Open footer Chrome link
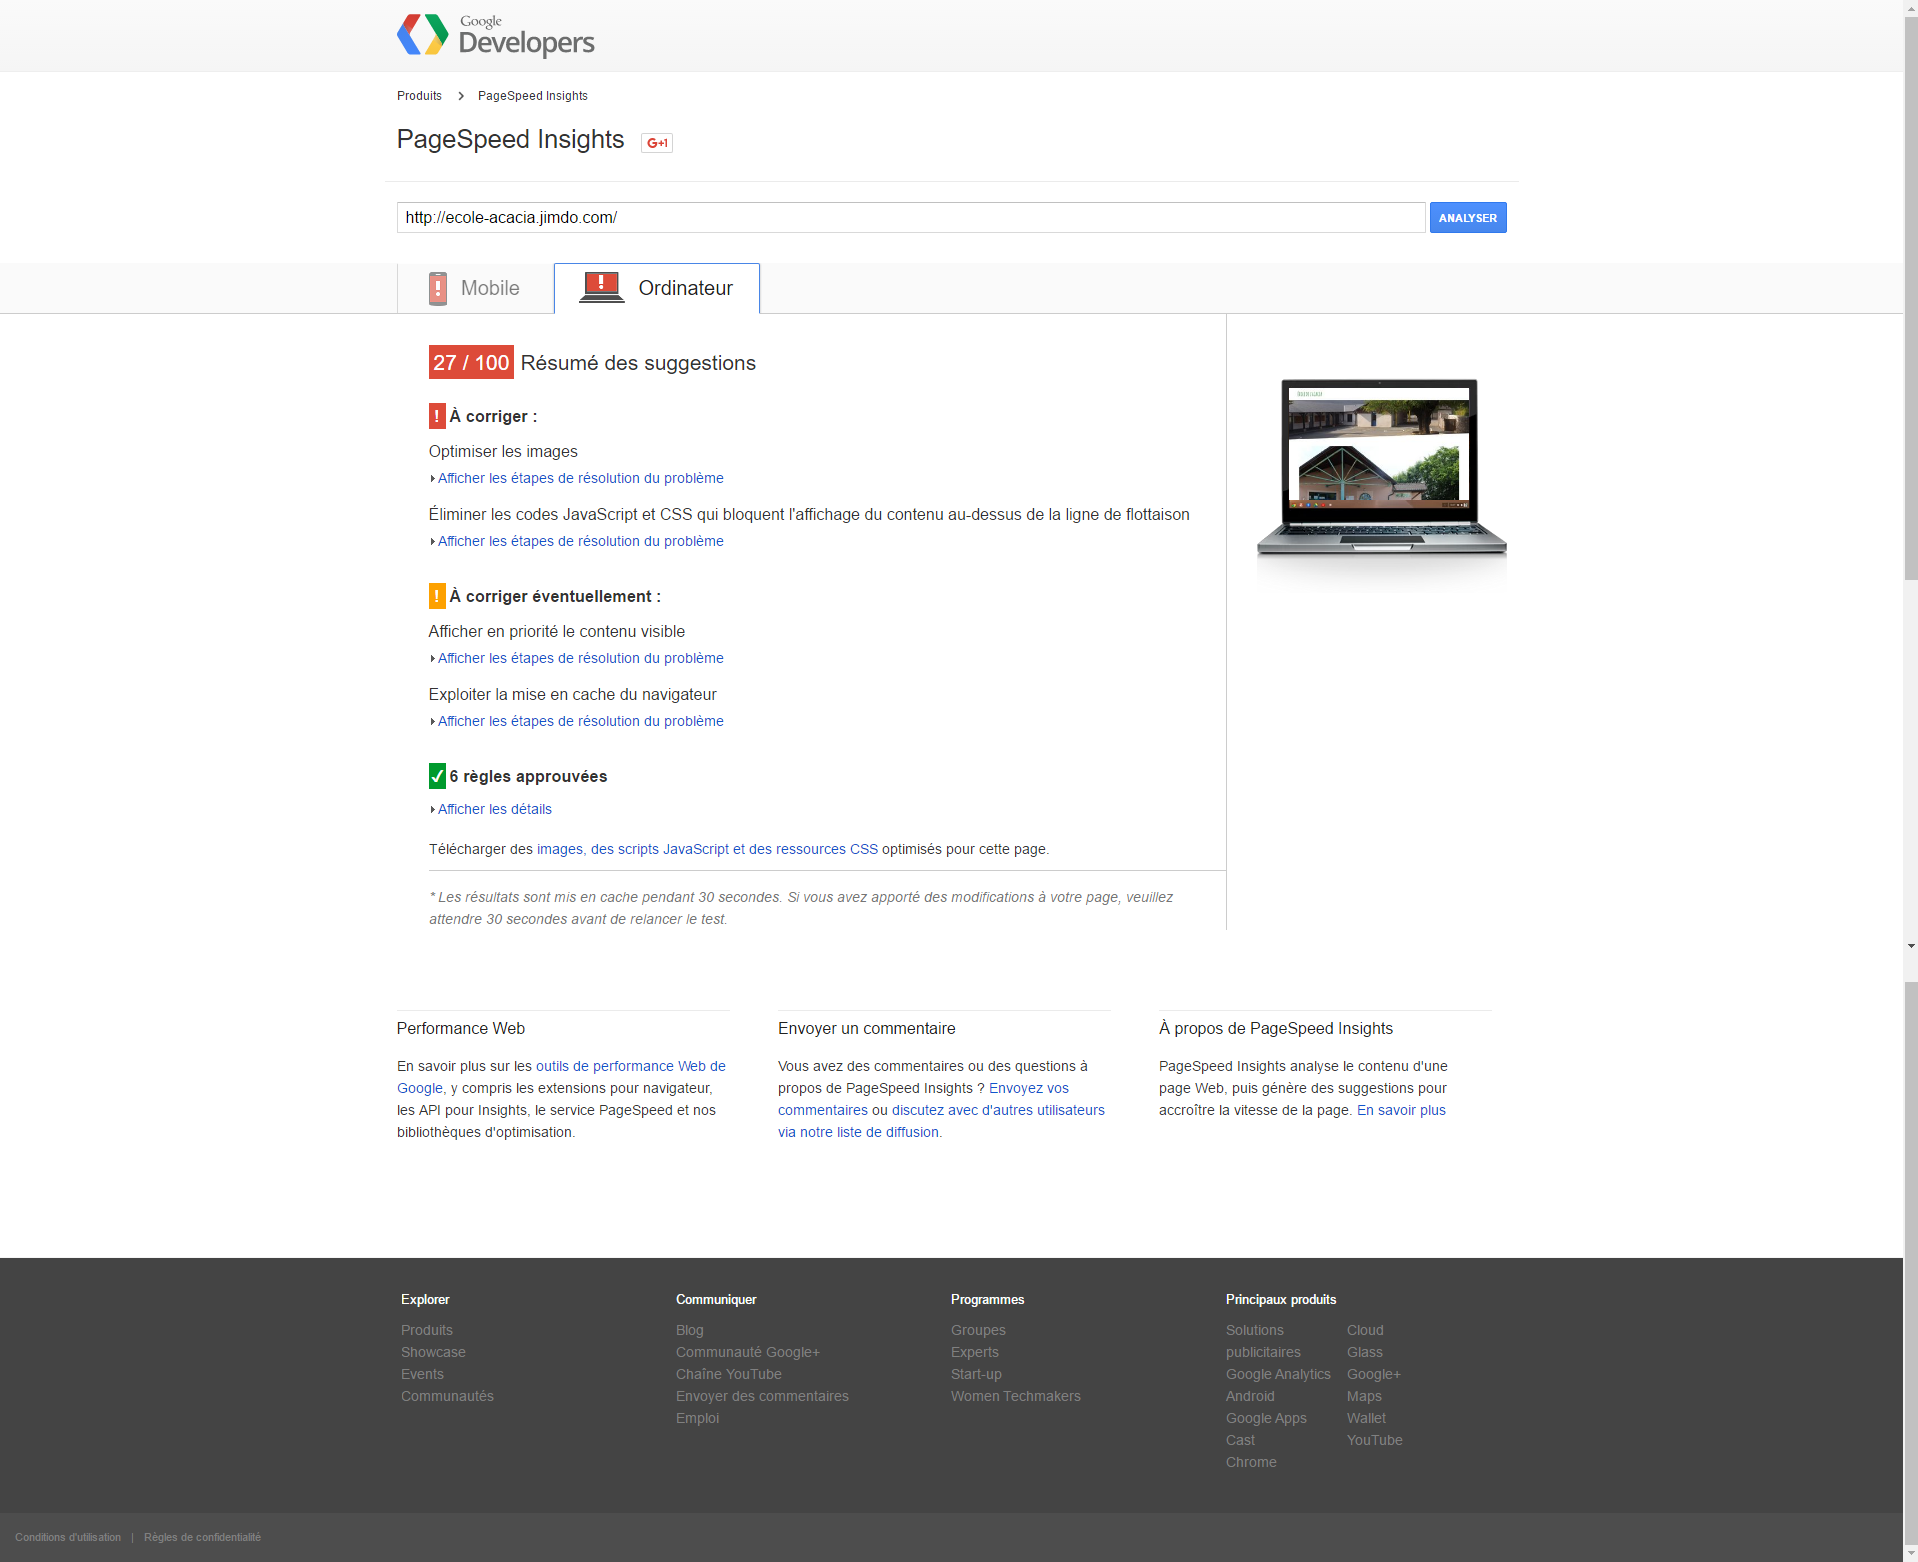Viewport: 1918px width, 1562px height. (x=1251, y=1462)
